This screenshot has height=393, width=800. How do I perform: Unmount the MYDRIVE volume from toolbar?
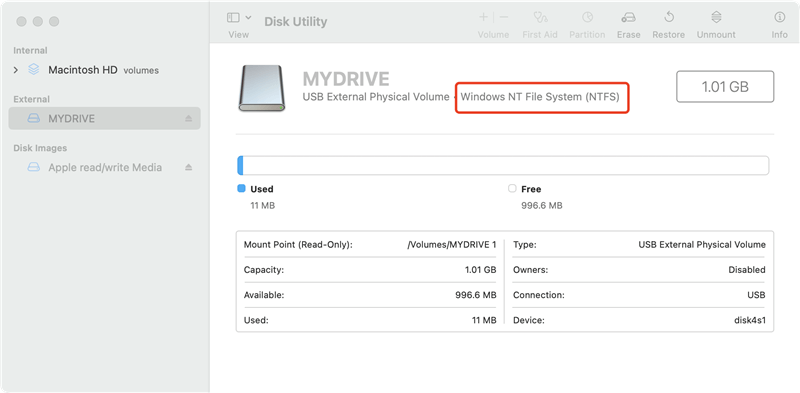(x=716, y=25)
